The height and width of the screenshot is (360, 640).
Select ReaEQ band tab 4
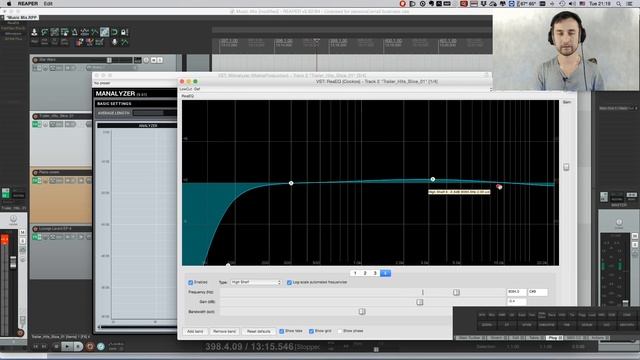pyautogui.click(x=385, y=273)
